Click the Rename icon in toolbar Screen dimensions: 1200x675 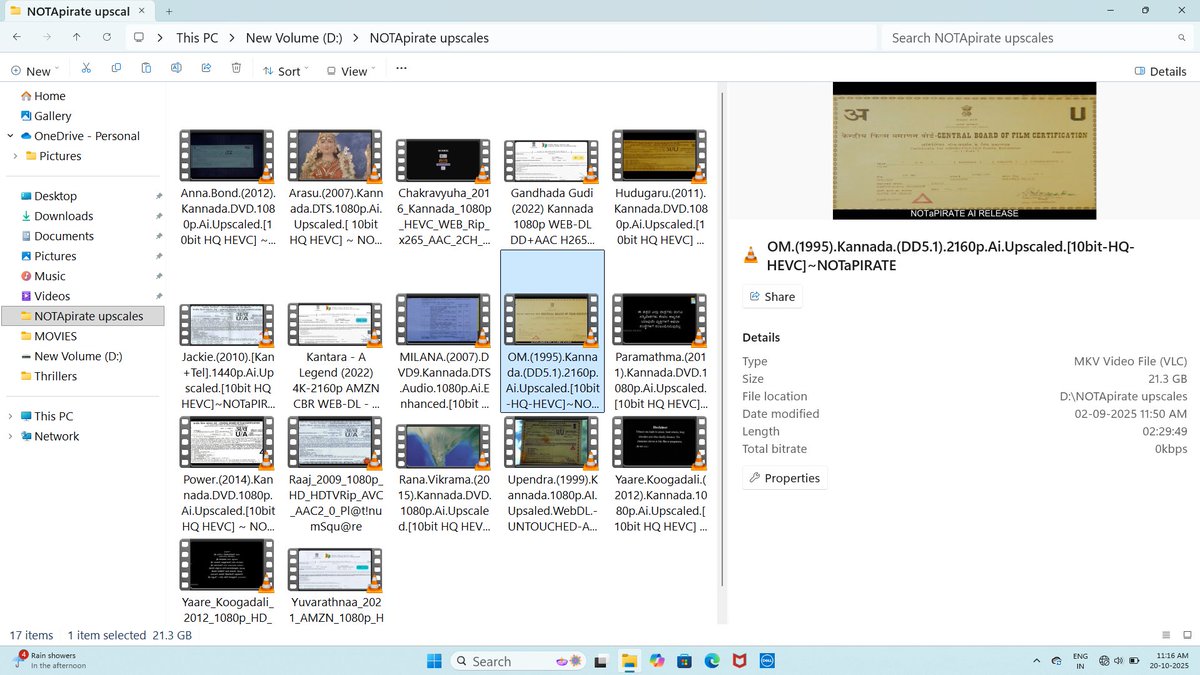tap(176, 69)
